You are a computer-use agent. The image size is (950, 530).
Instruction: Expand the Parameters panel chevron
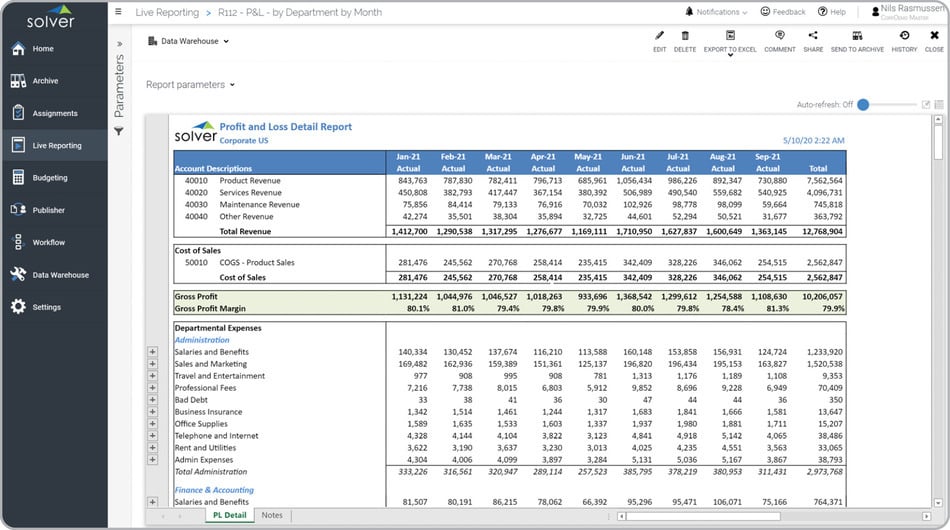[119, 44]
